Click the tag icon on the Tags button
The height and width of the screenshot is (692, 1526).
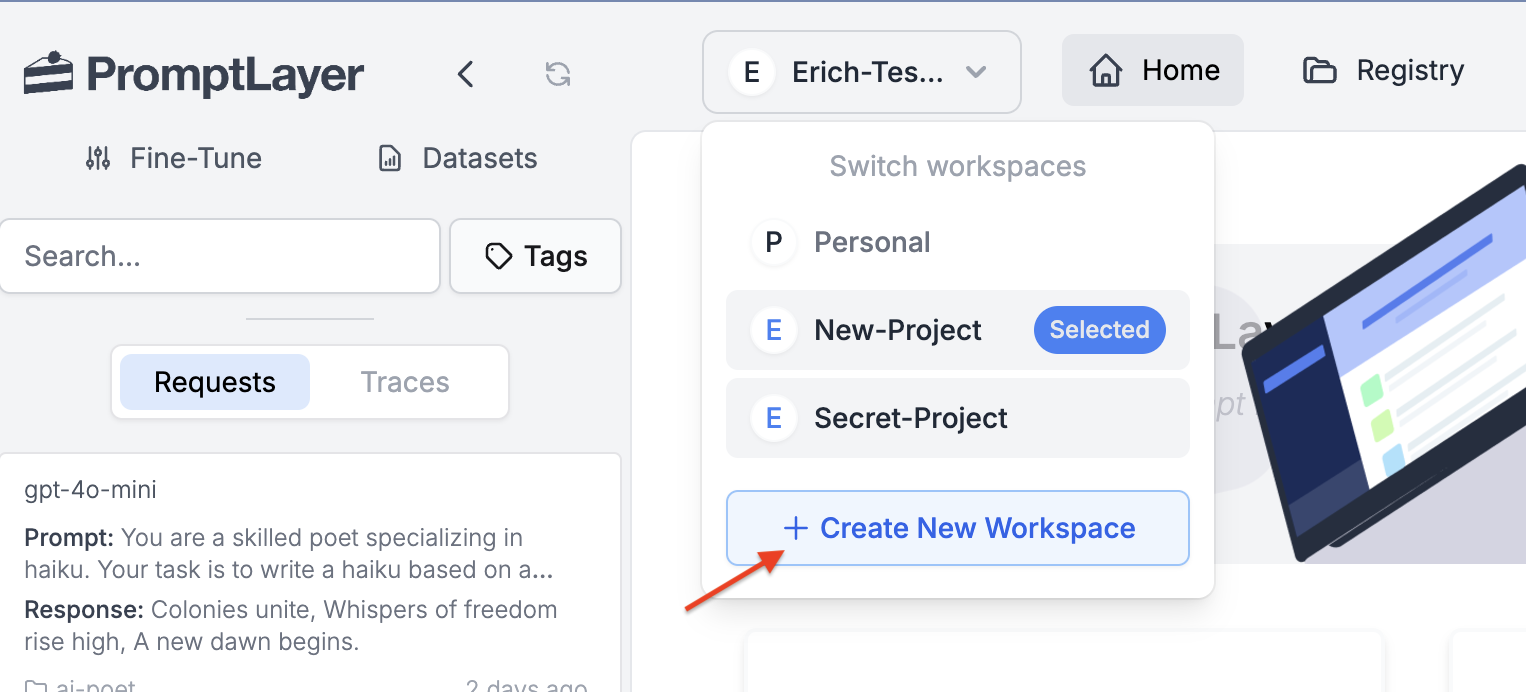(498, 257)
